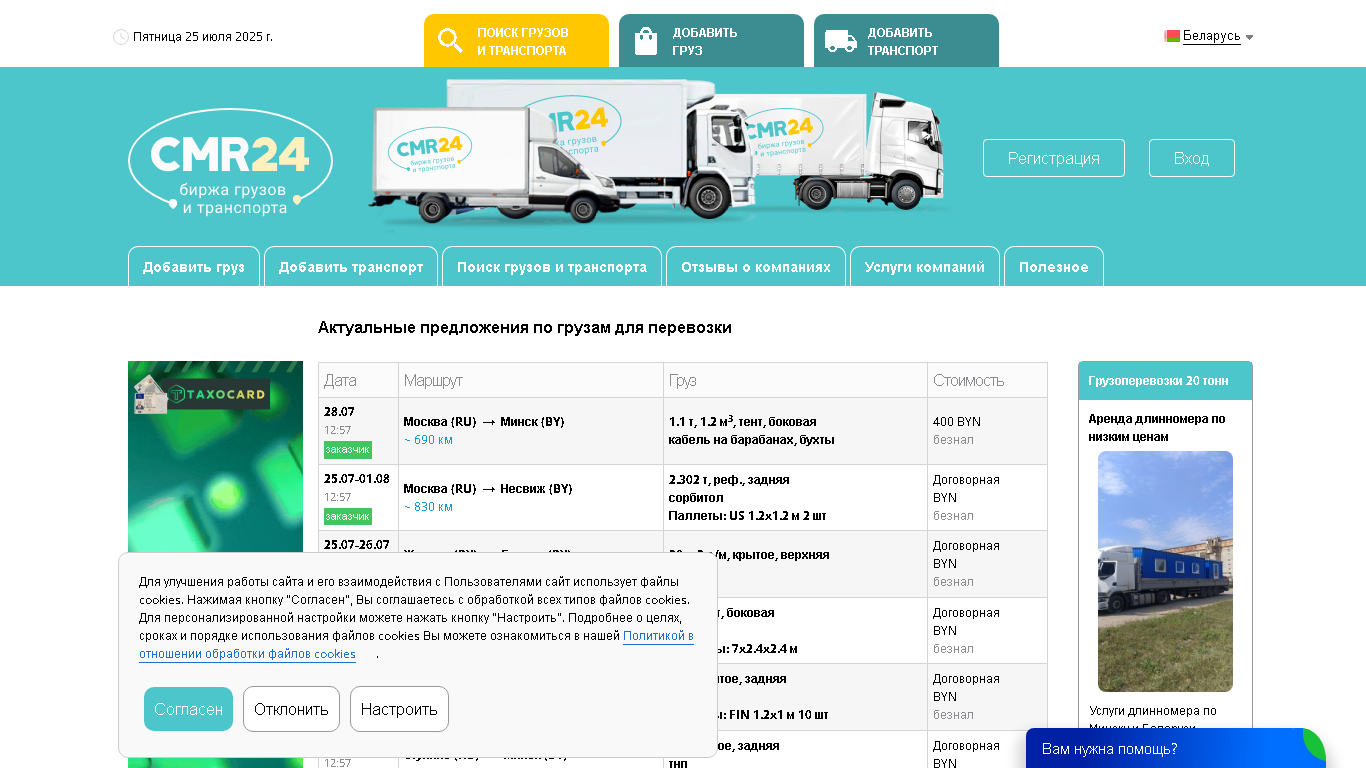Open the Поиск грузов и транспорта navigation tab

[x=552, y=267]
